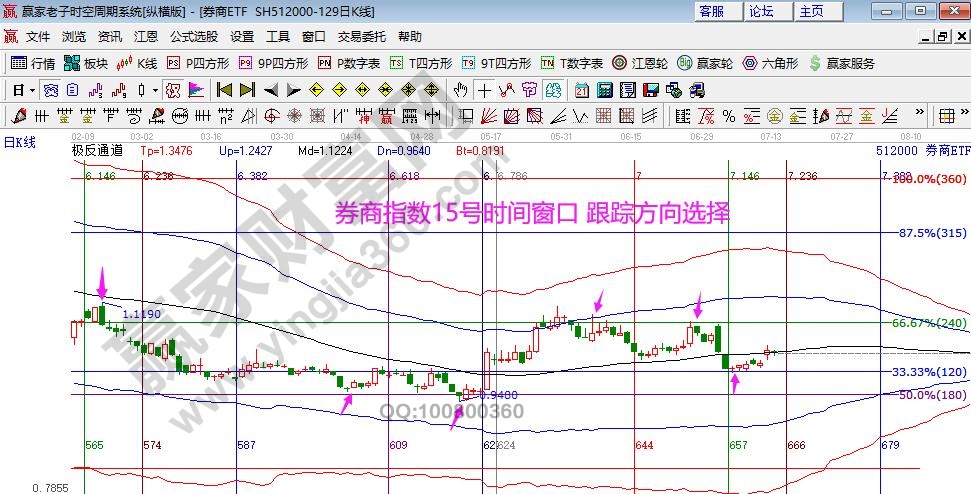This screenshot has width=971, height=494.
Task: Click the yellow diamond horizontal-compress icon
Action: pos(385,91)
